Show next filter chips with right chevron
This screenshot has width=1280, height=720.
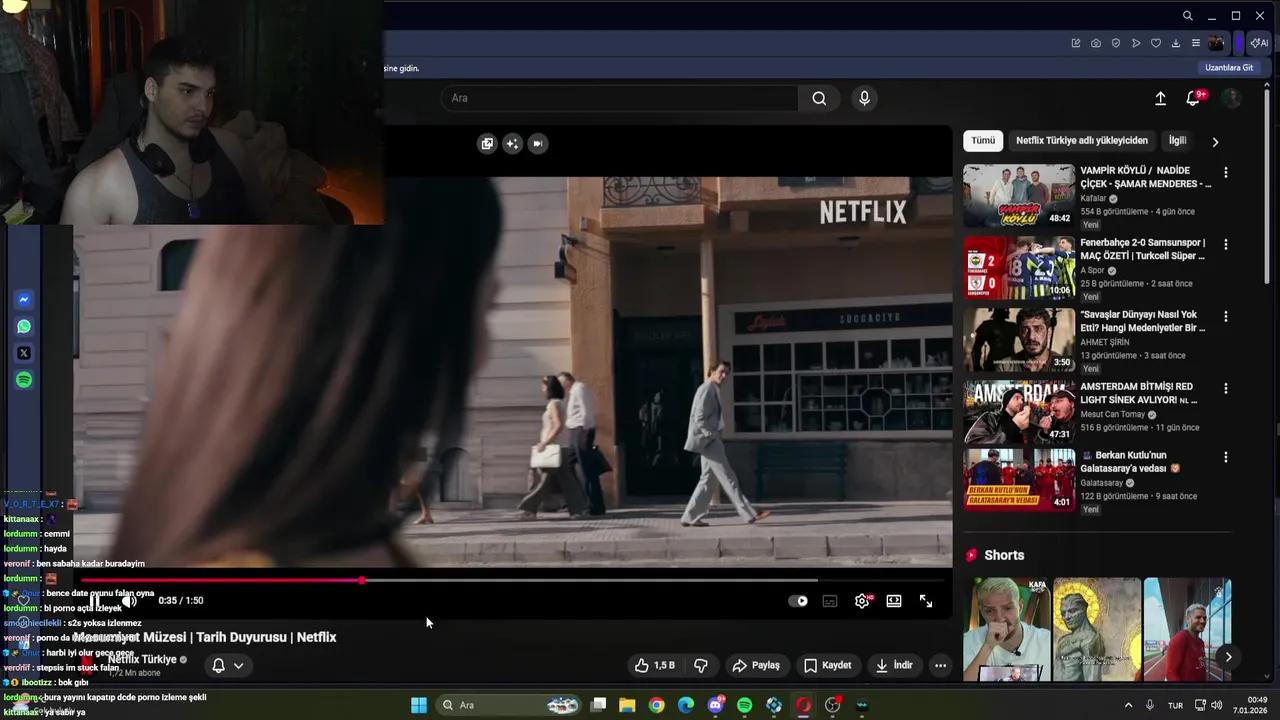(x=1215, y=142)
